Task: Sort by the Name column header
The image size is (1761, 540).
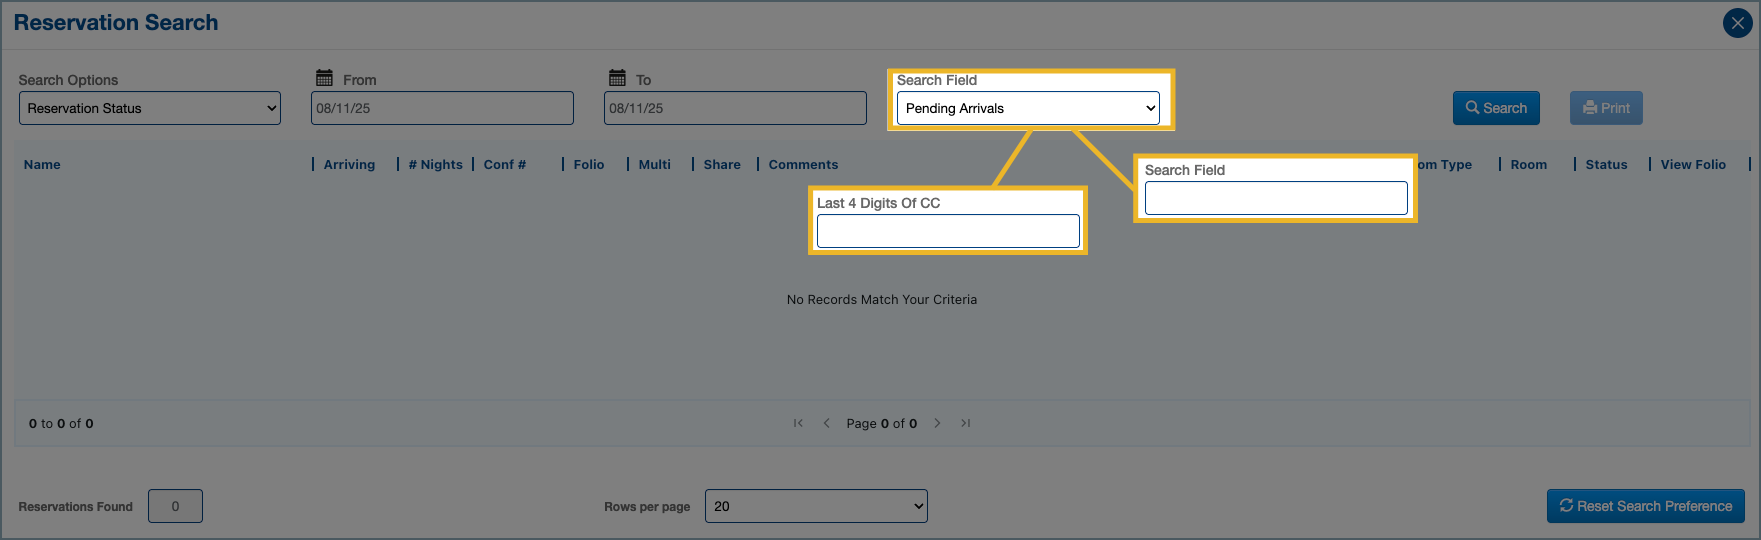Action: pos(42,165)
